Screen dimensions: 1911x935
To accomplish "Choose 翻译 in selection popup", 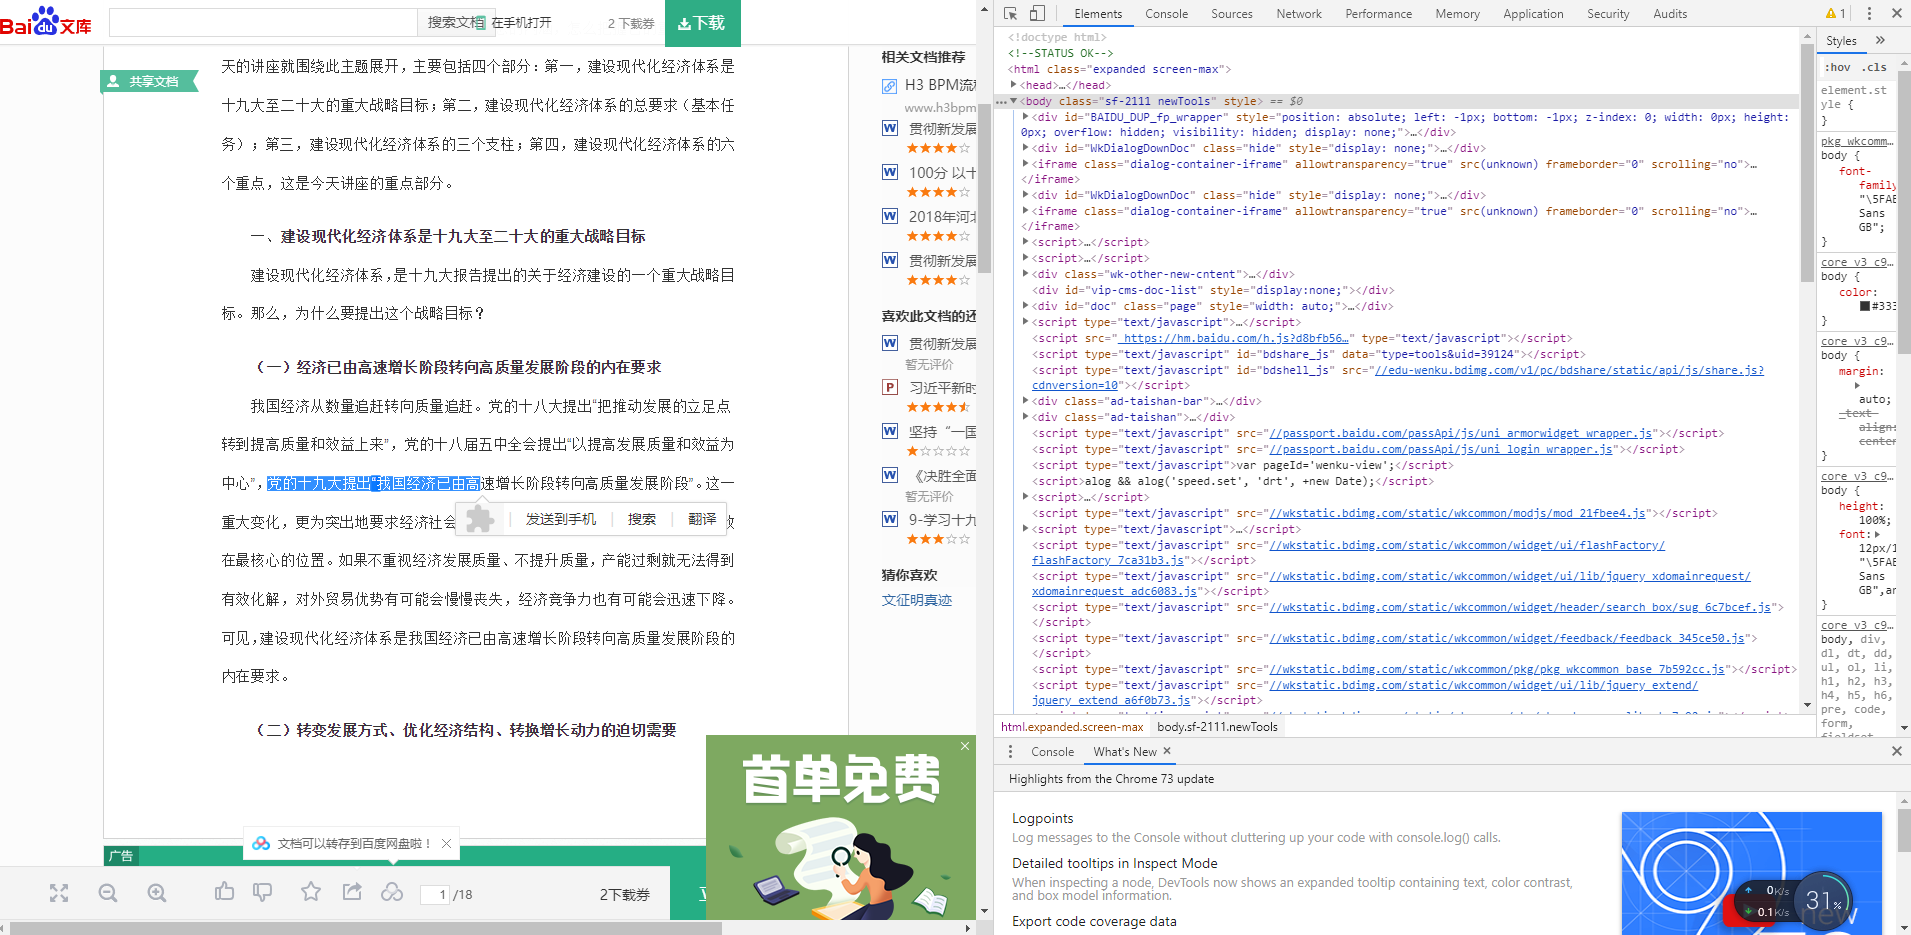I will pos(702,519).
